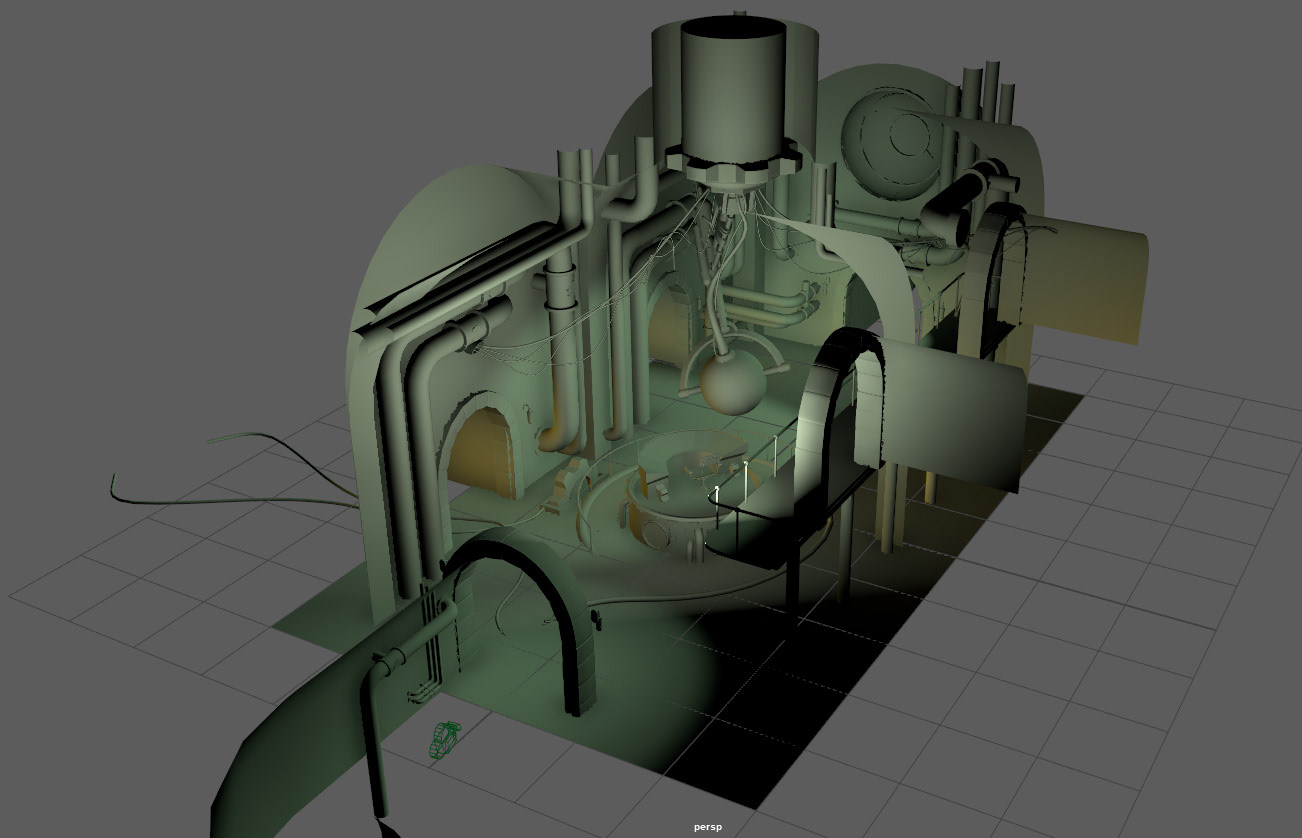Image resolution: width=1302 pixels, height=838 pixels.
Task: Select the large cylindrical tank on top
Action: point(733,87)
